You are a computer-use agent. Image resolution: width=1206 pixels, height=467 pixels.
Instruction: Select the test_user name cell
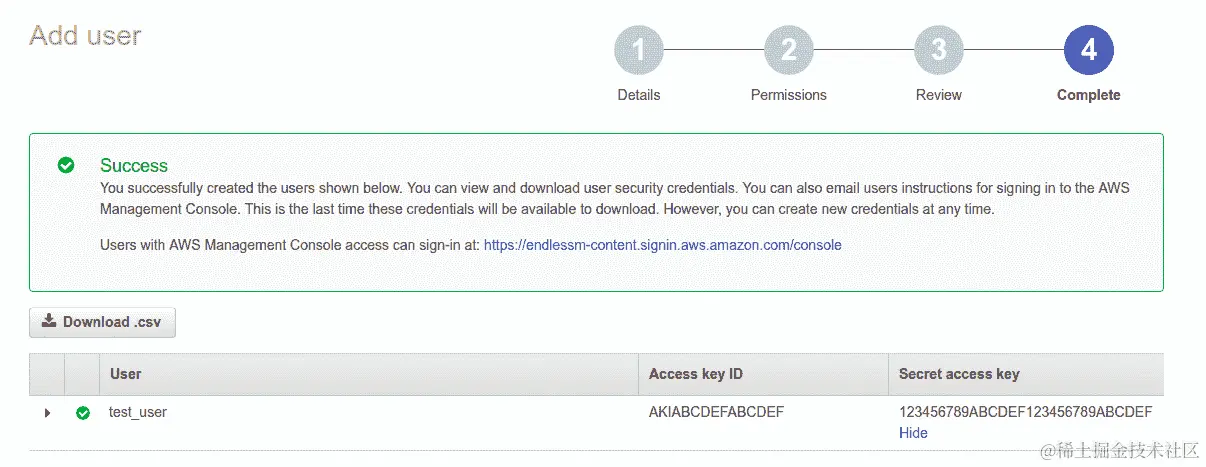138,412
